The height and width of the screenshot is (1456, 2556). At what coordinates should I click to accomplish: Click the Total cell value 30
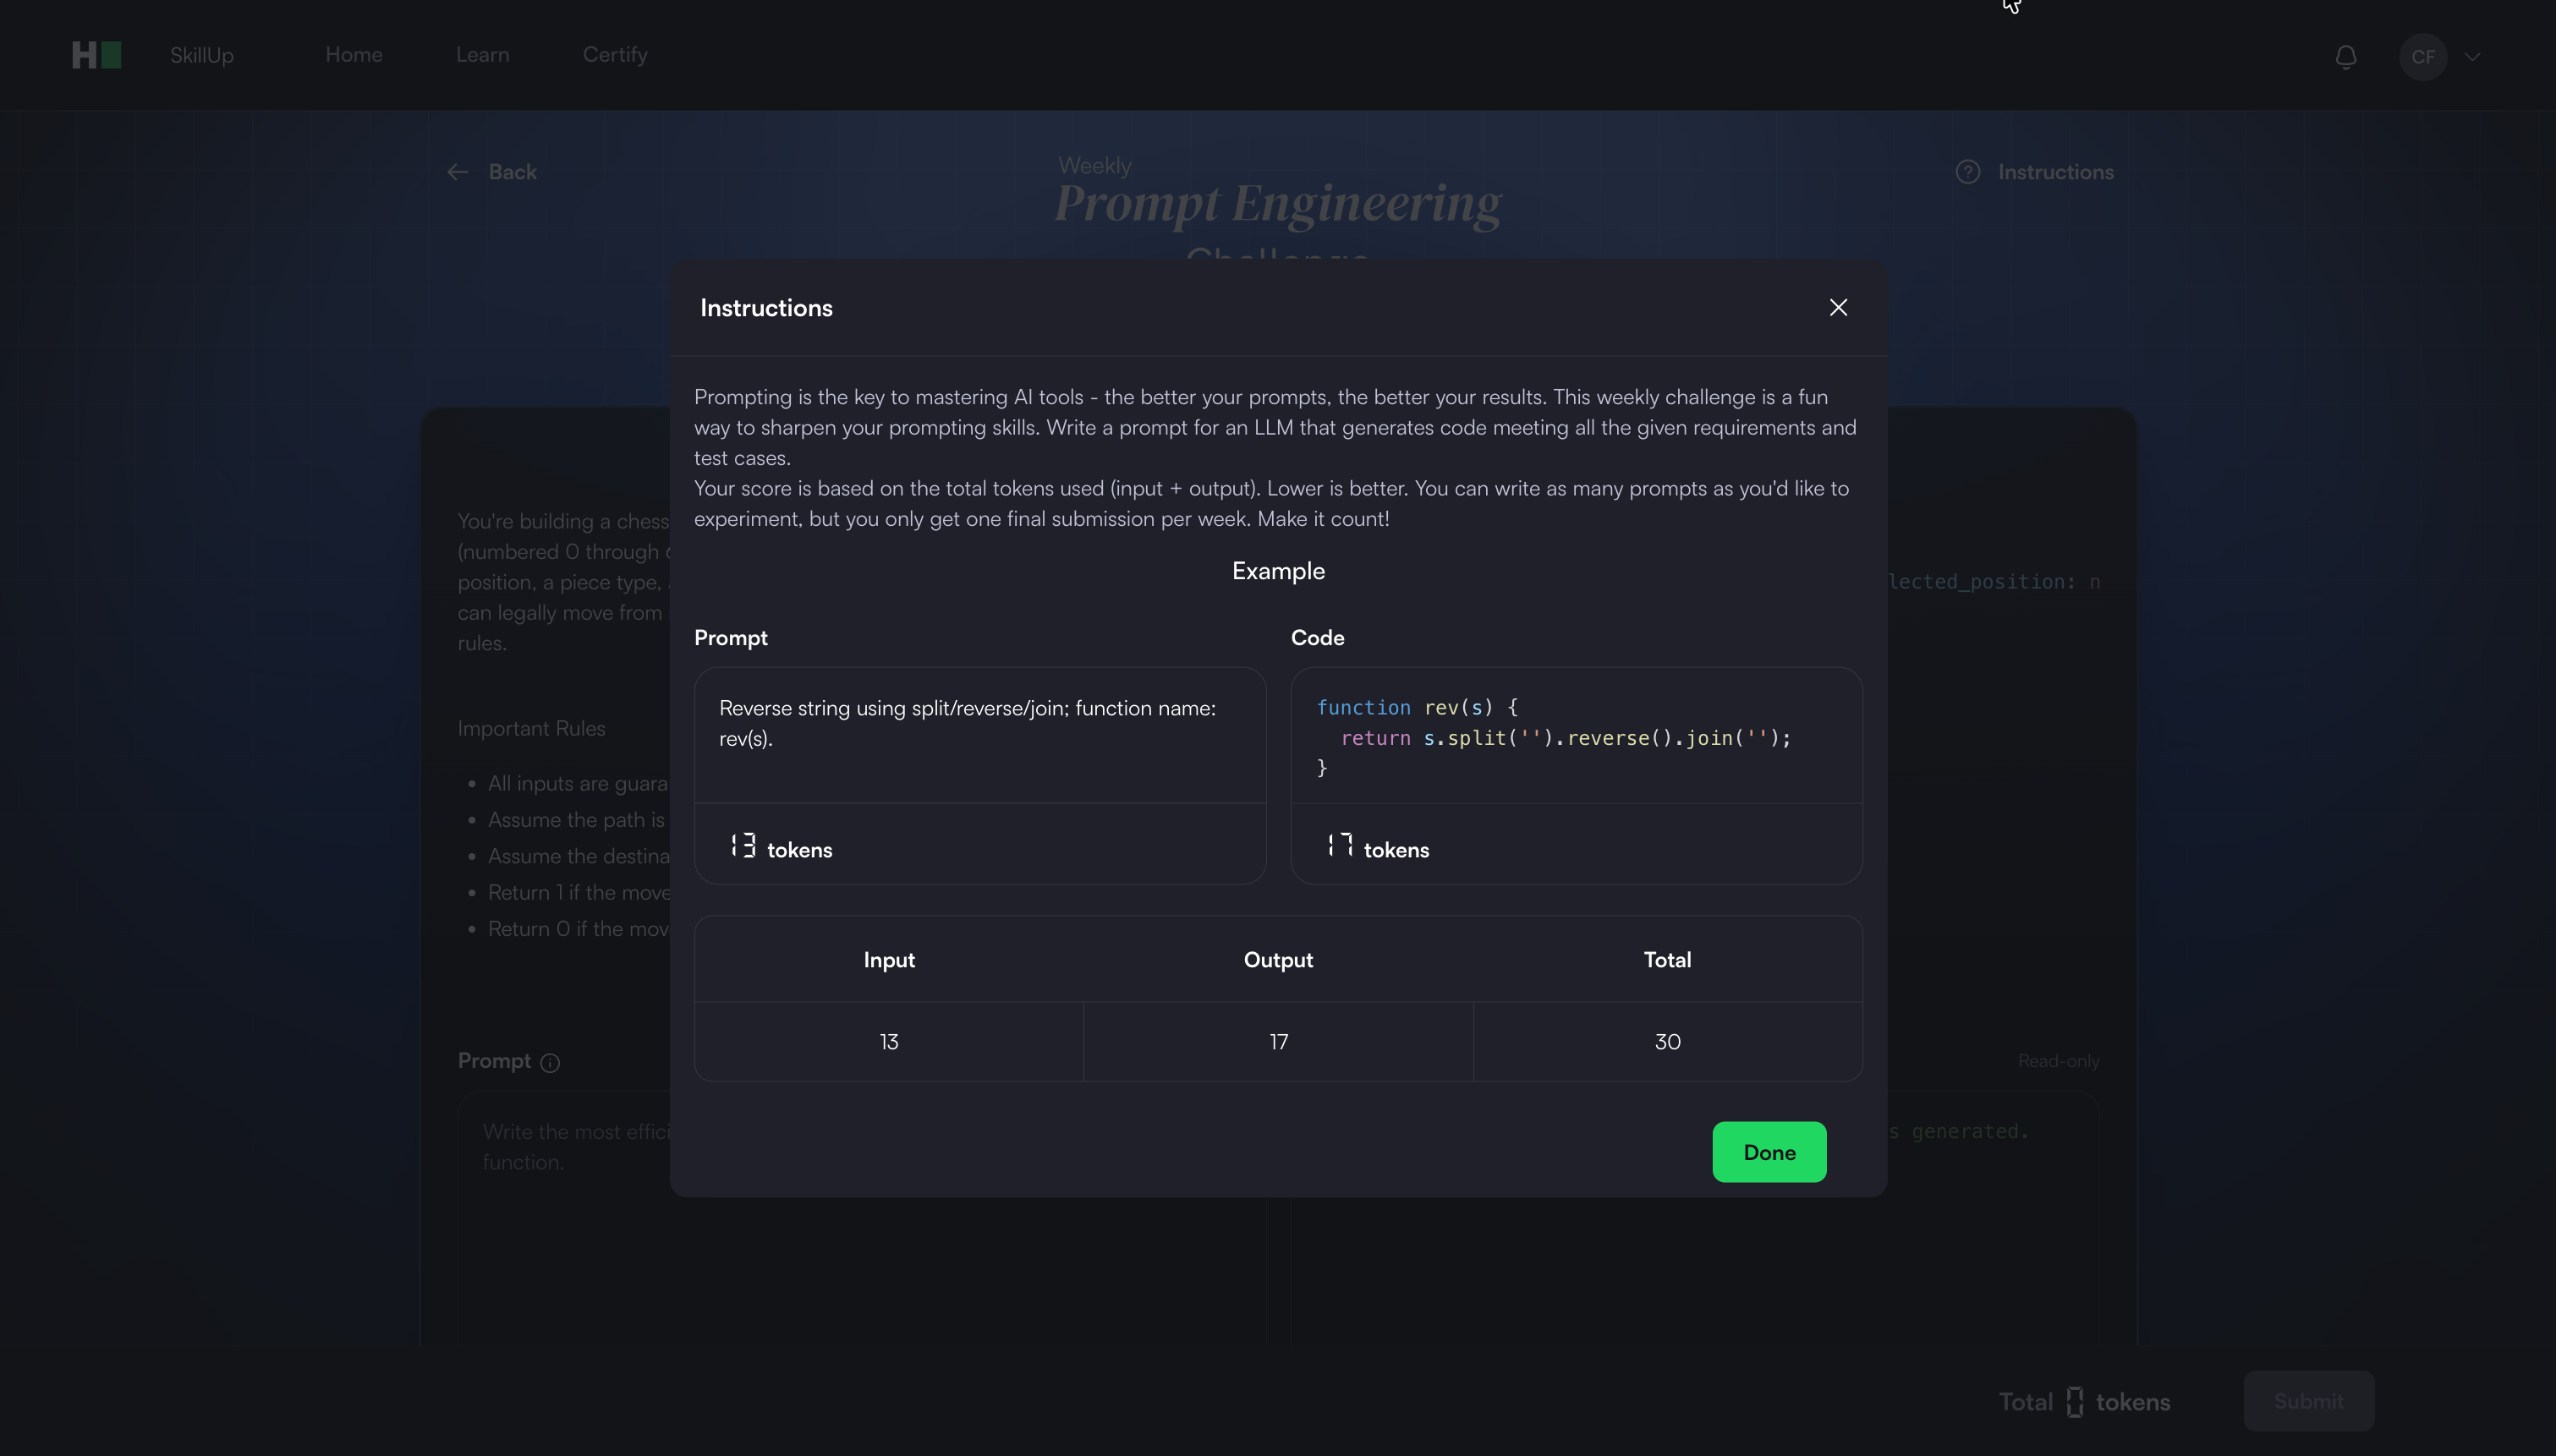pyautogui.click(x=1667, y=1042)
